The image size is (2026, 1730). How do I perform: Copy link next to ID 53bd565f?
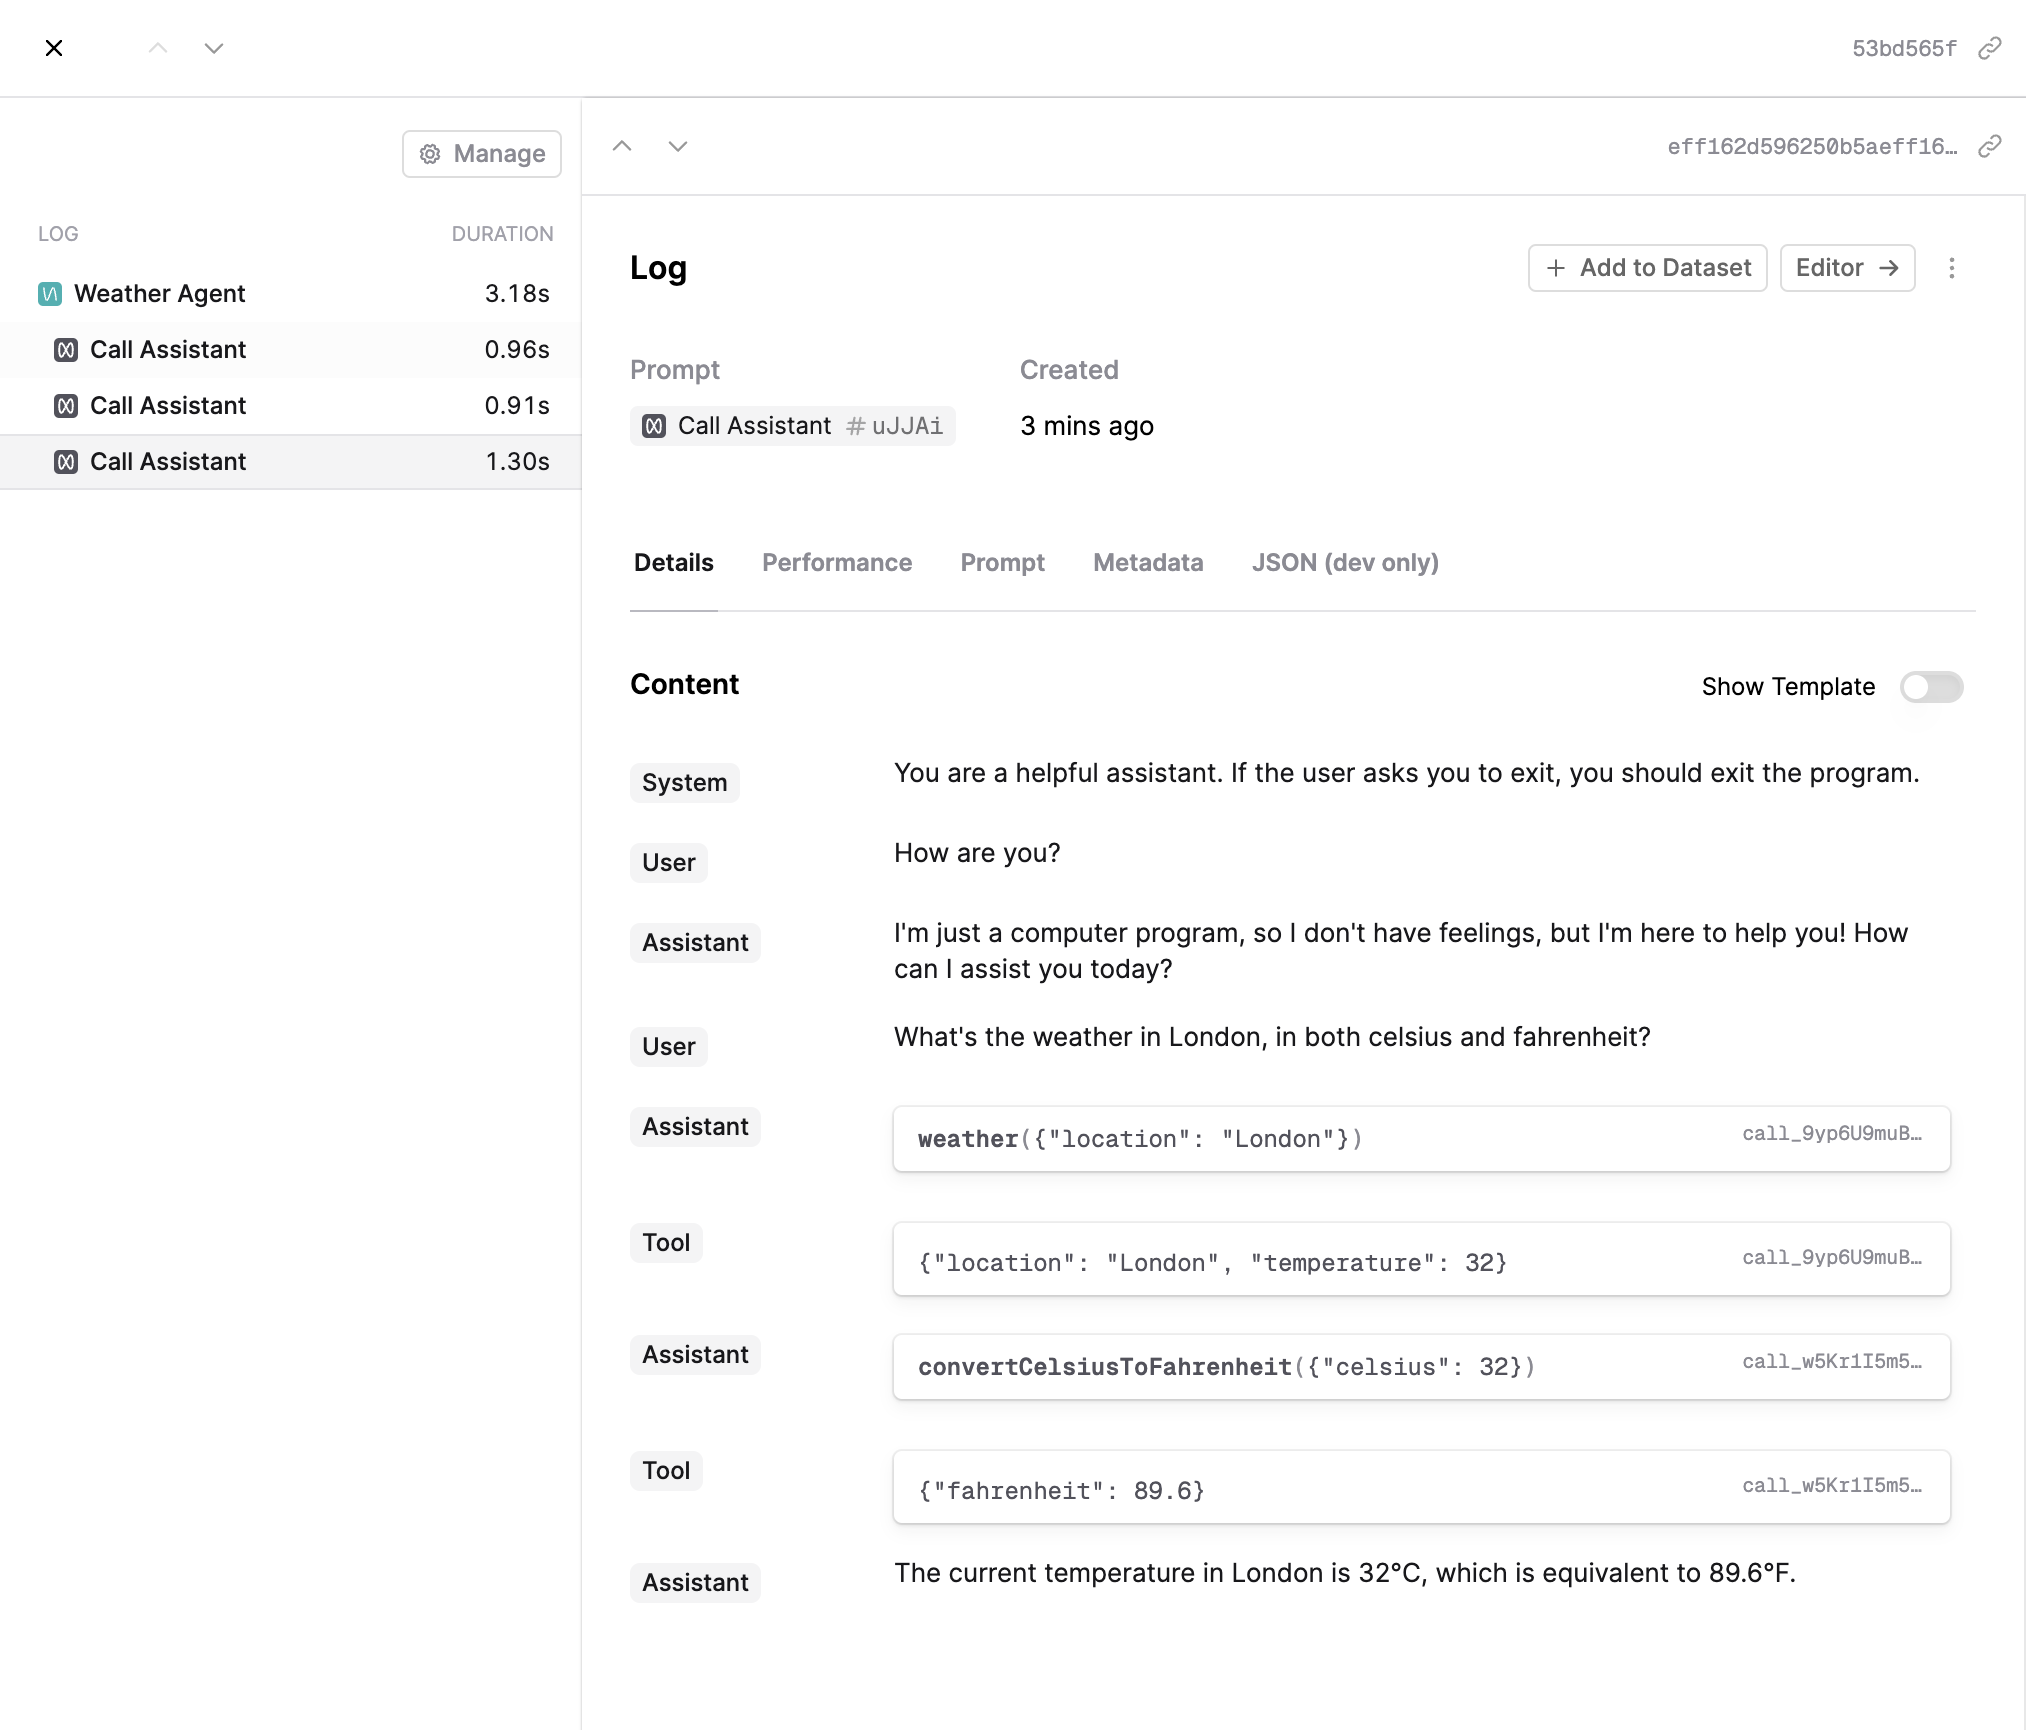coord(1990,48)
